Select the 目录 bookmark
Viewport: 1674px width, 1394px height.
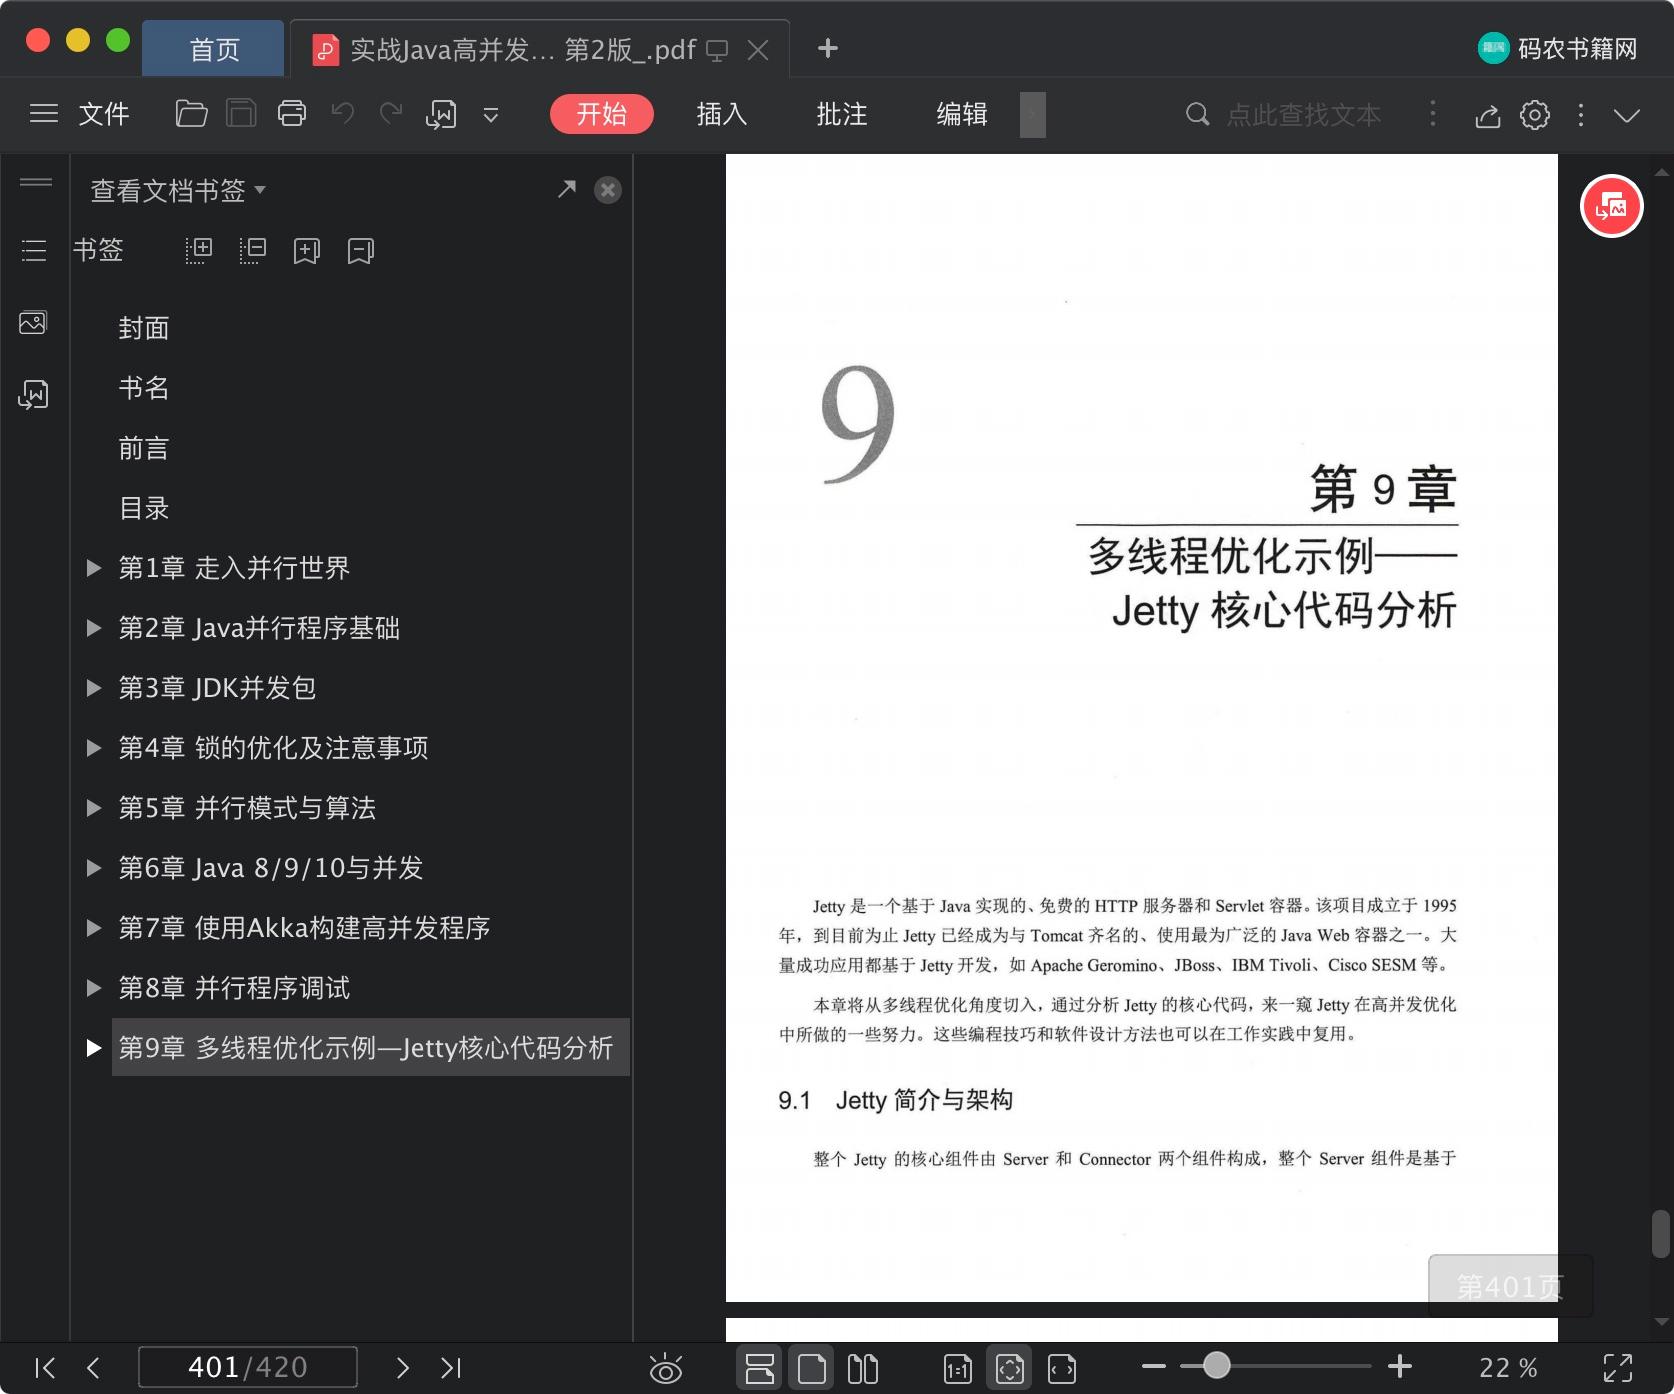coord(144,508)
